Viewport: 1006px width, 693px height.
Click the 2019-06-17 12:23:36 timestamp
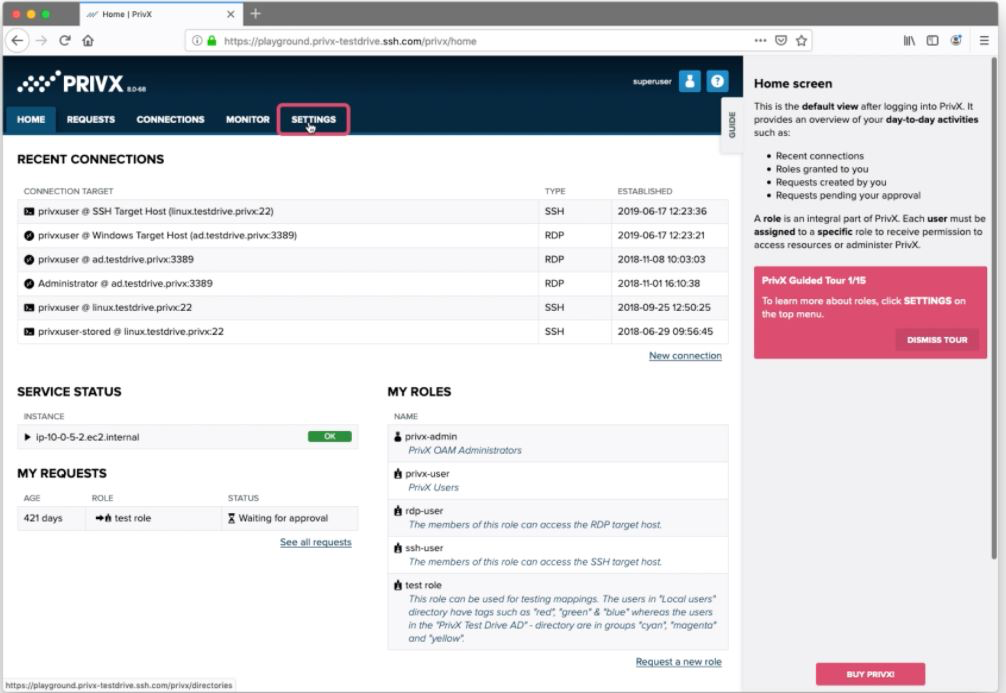(661, 211)
